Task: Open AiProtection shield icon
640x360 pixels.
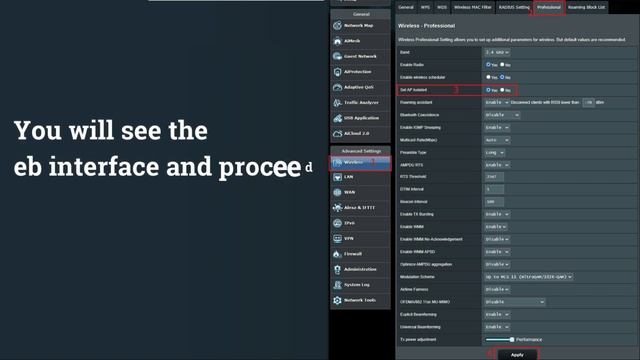Action: click(338, 72)
